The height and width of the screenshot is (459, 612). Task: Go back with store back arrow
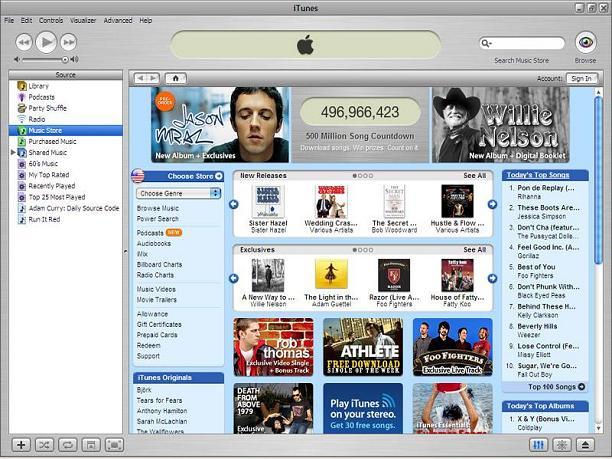pyautogui.click(x=141, y=78)
